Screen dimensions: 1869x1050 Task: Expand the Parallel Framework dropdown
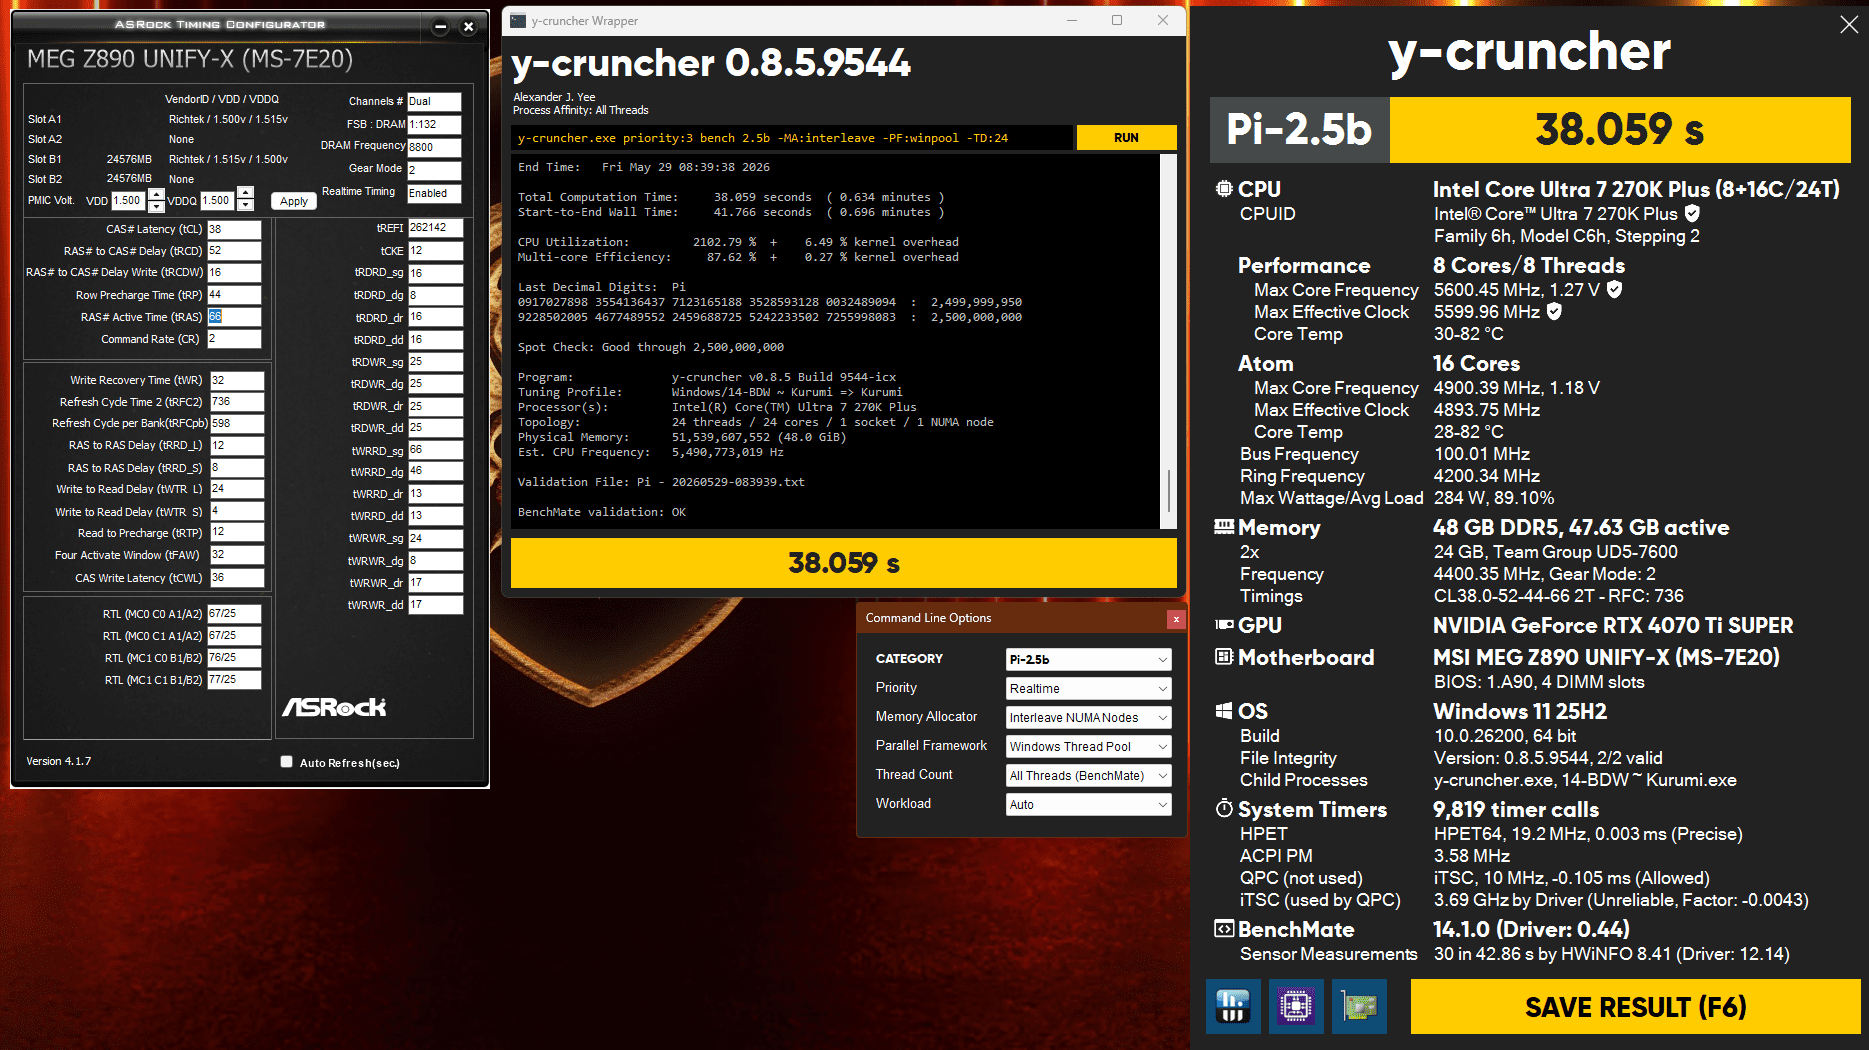[1088, 746]
